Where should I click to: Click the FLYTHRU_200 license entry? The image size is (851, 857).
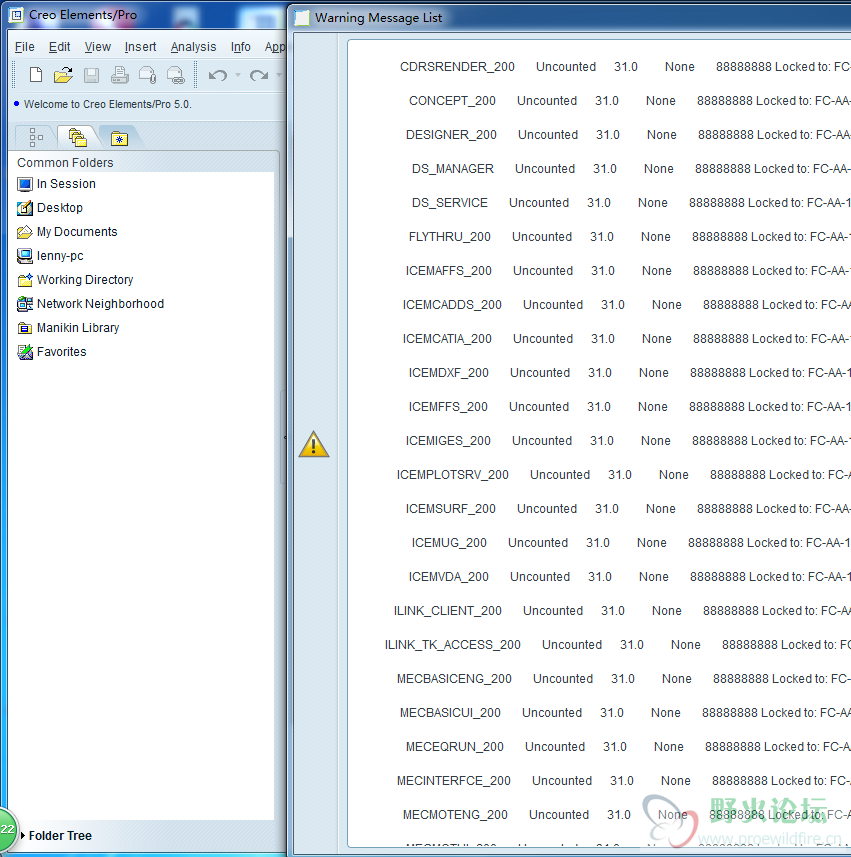(x=449, y=237)
